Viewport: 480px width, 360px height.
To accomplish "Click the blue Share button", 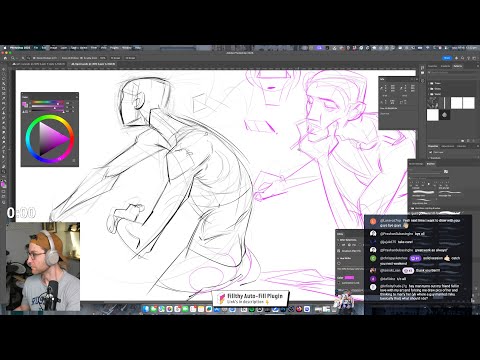I will pyautogui.click(x=447, y=58).
